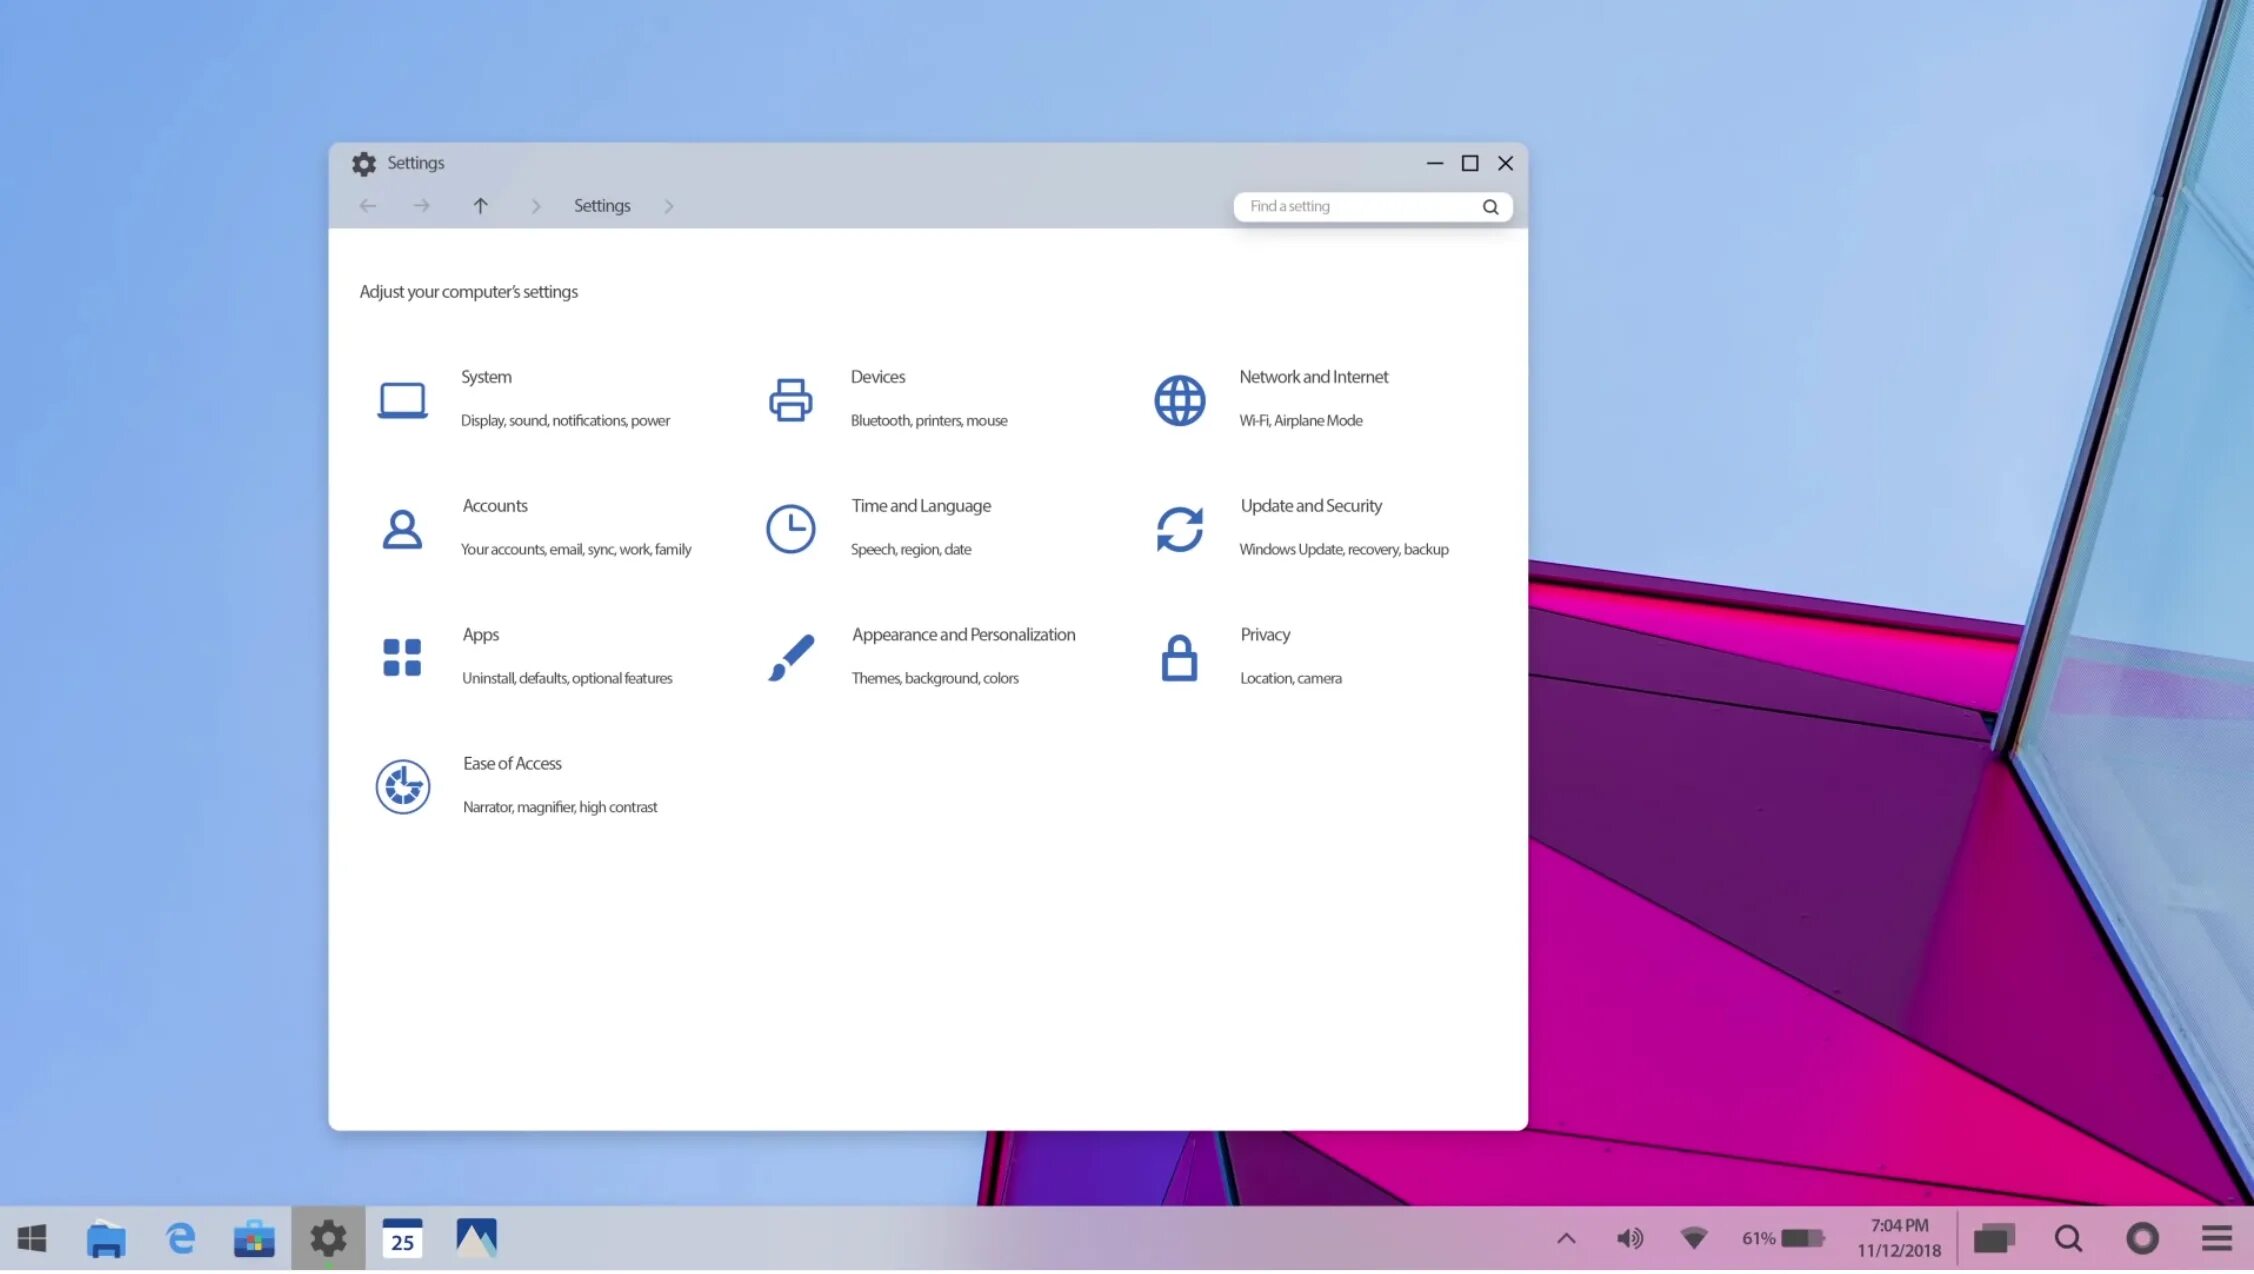Navigate back using the back arrow

(x=367, y=204)
